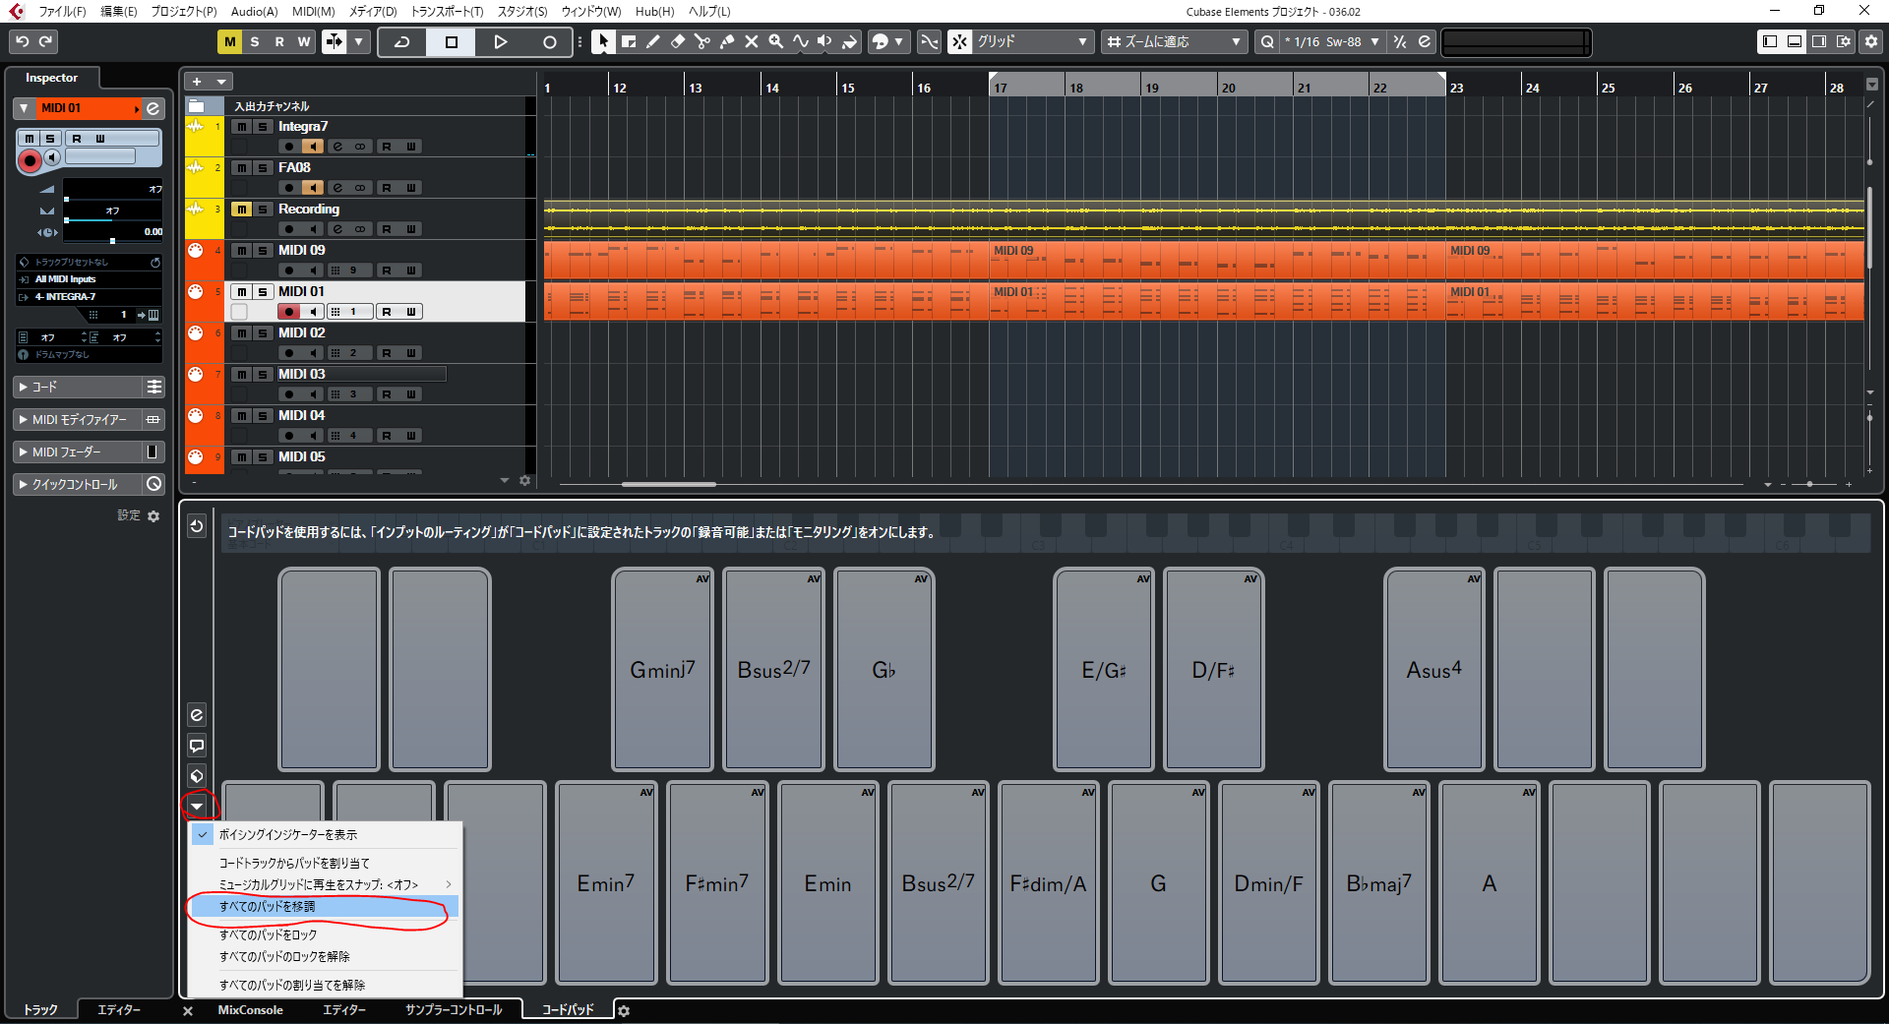Open the toolbar setup gear icon
The width and height of the screenshot is (1889, 1024).
tap(1871, 42)
